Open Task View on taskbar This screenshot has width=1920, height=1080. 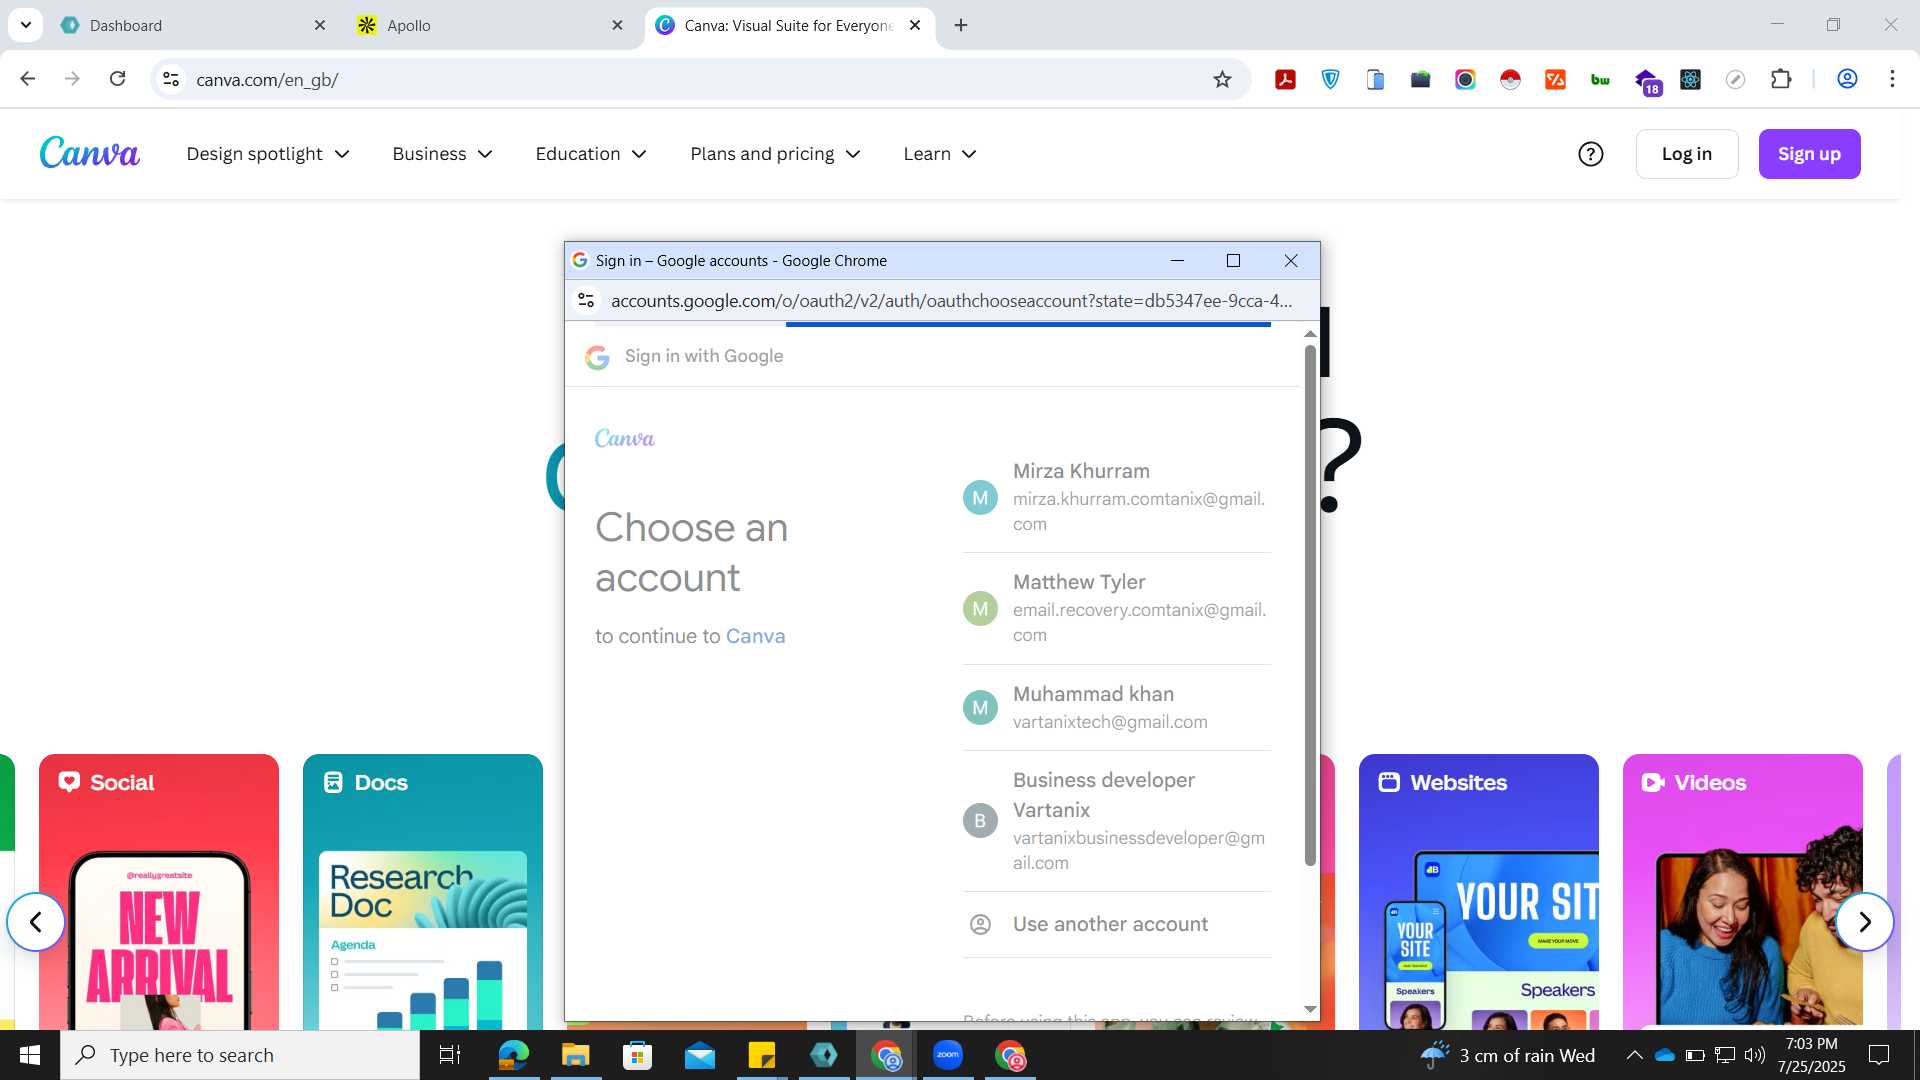tap(450, 1055)
